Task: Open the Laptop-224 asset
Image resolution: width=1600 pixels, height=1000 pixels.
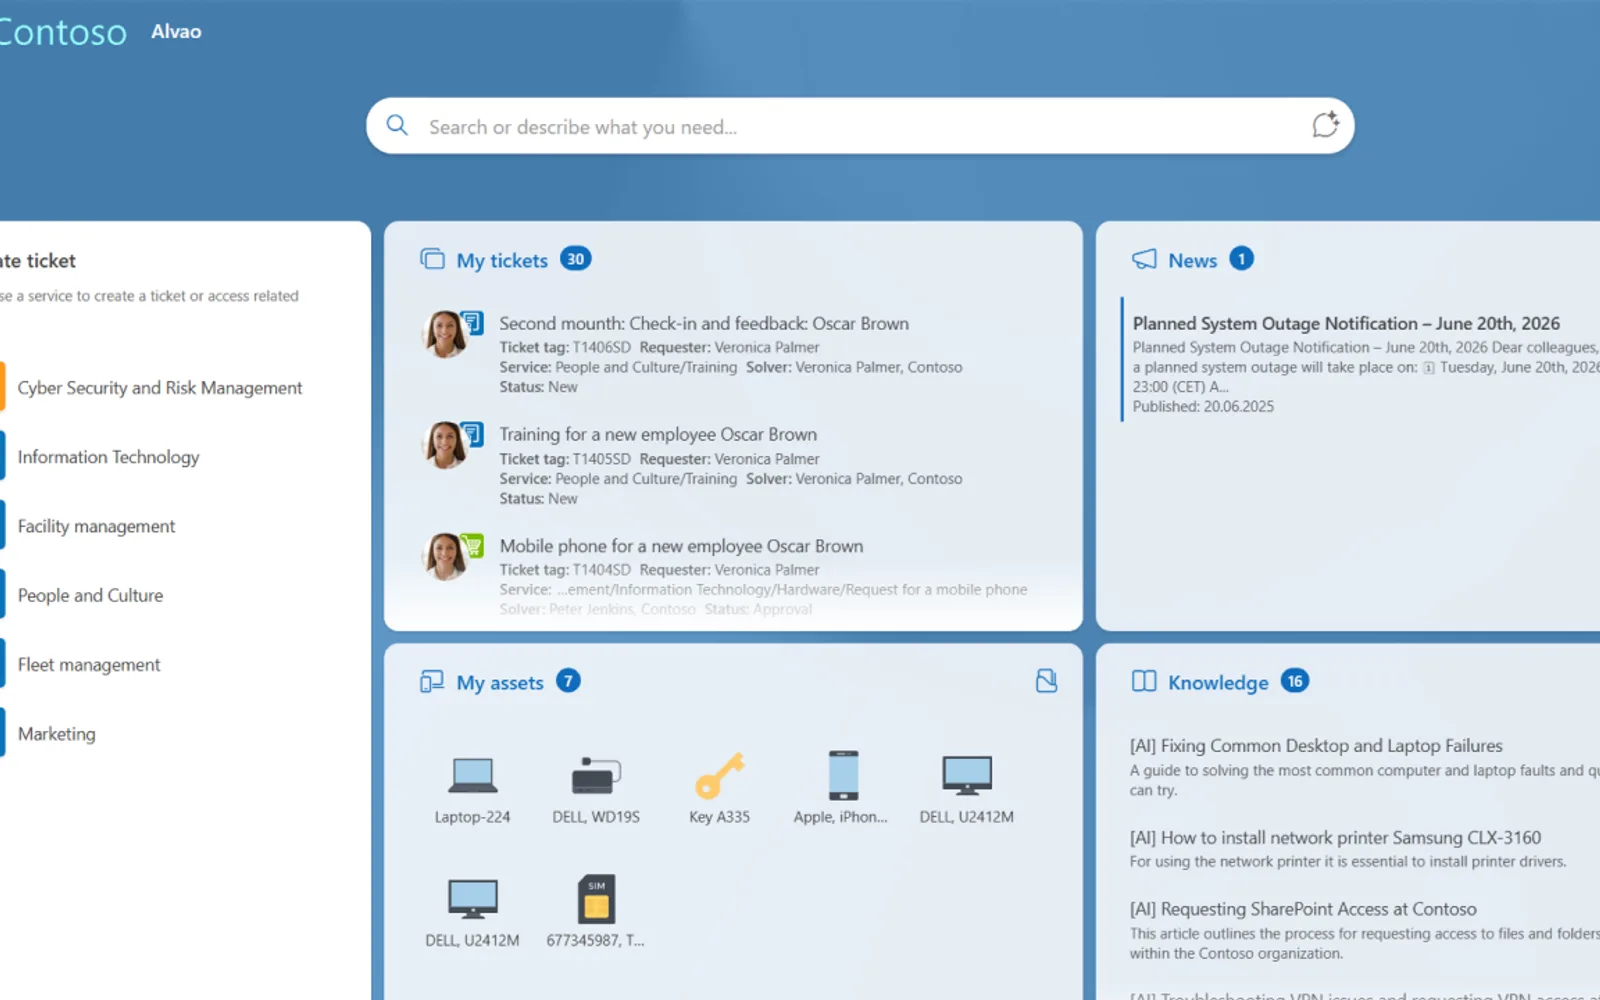Action: (x=472, y=789)
